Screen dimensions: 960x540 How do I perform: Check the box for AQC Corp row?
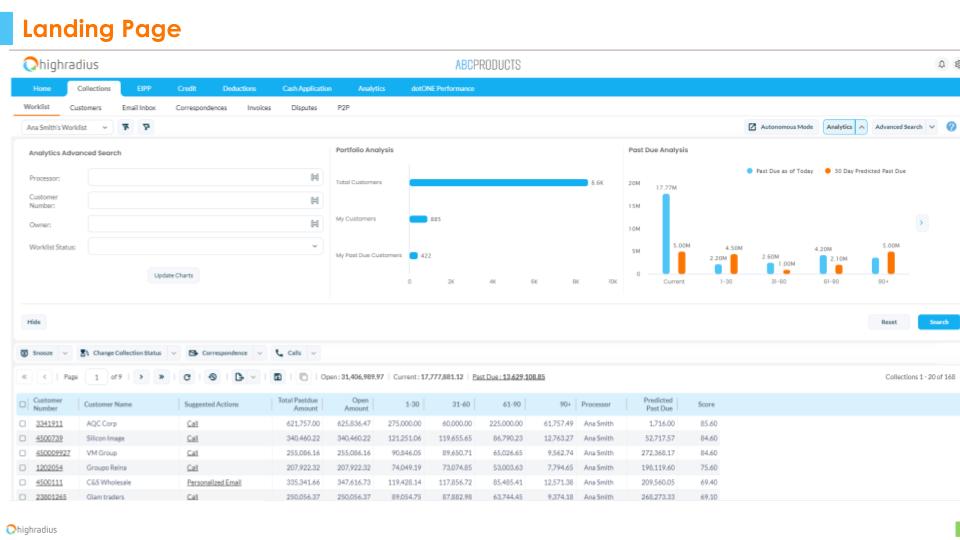(x=23, y=423)
